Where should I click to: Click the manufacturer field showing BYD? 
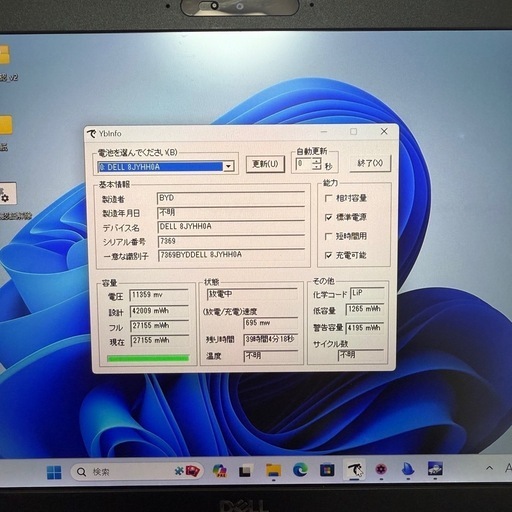pyautogui.click(x=231, y=198)
